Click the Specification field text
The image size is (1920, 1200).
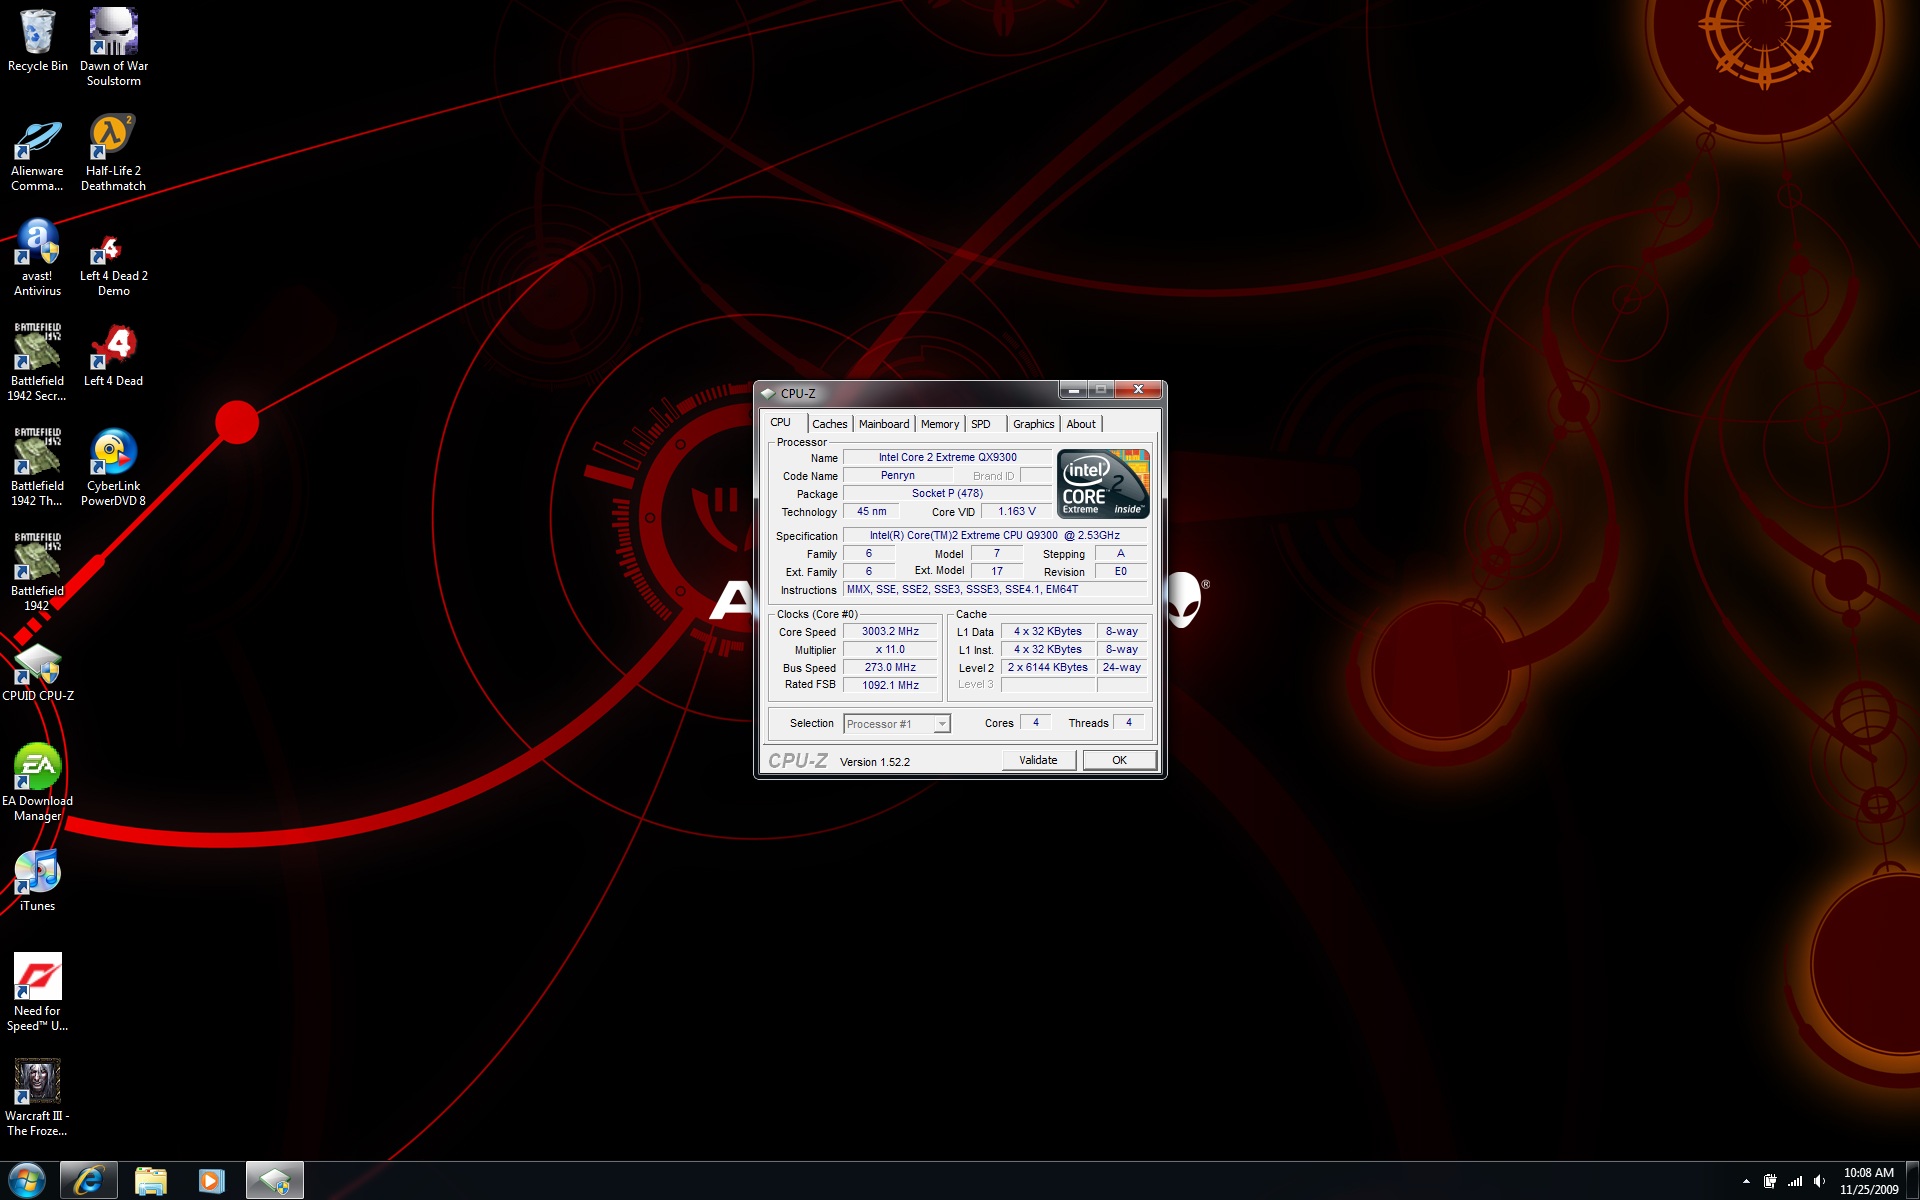[995, 536]
